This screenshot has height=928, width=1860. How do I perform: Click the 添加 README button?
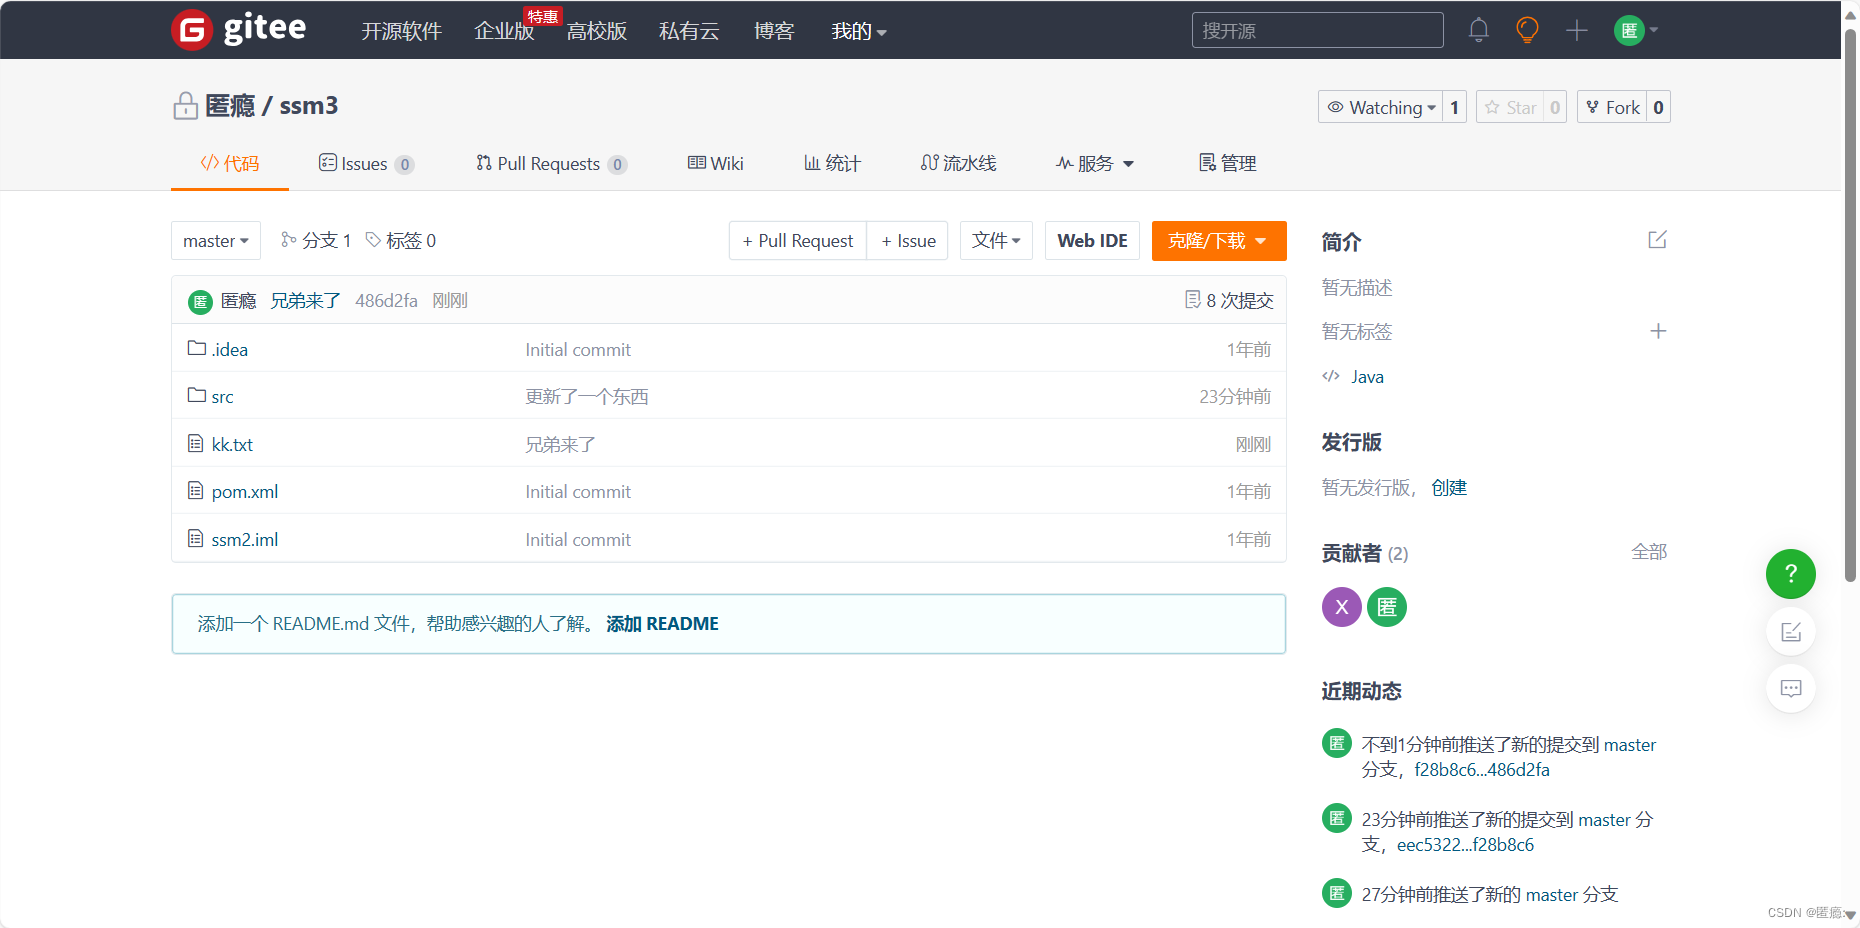(x=662, y=623)
